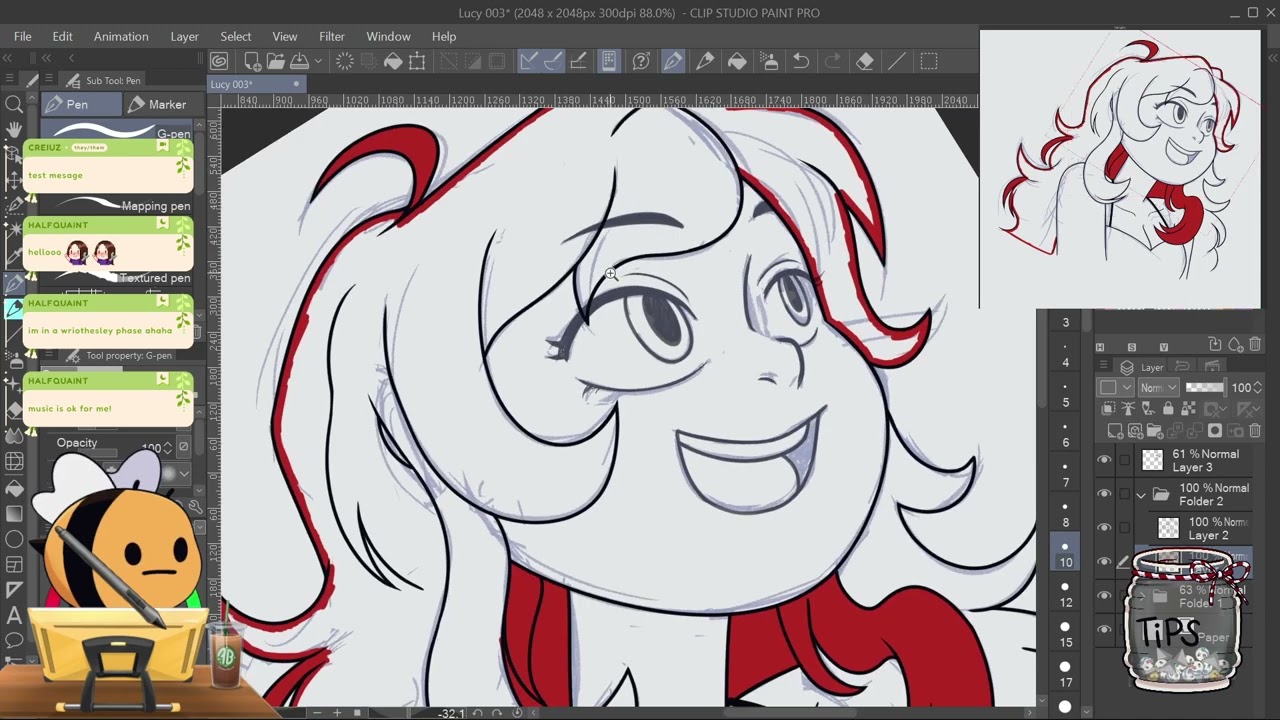The width and height of the screenshot is (1280, 720).
Task: Toggle visibility of Folder 1
Action: click(x=1104, y=595)
